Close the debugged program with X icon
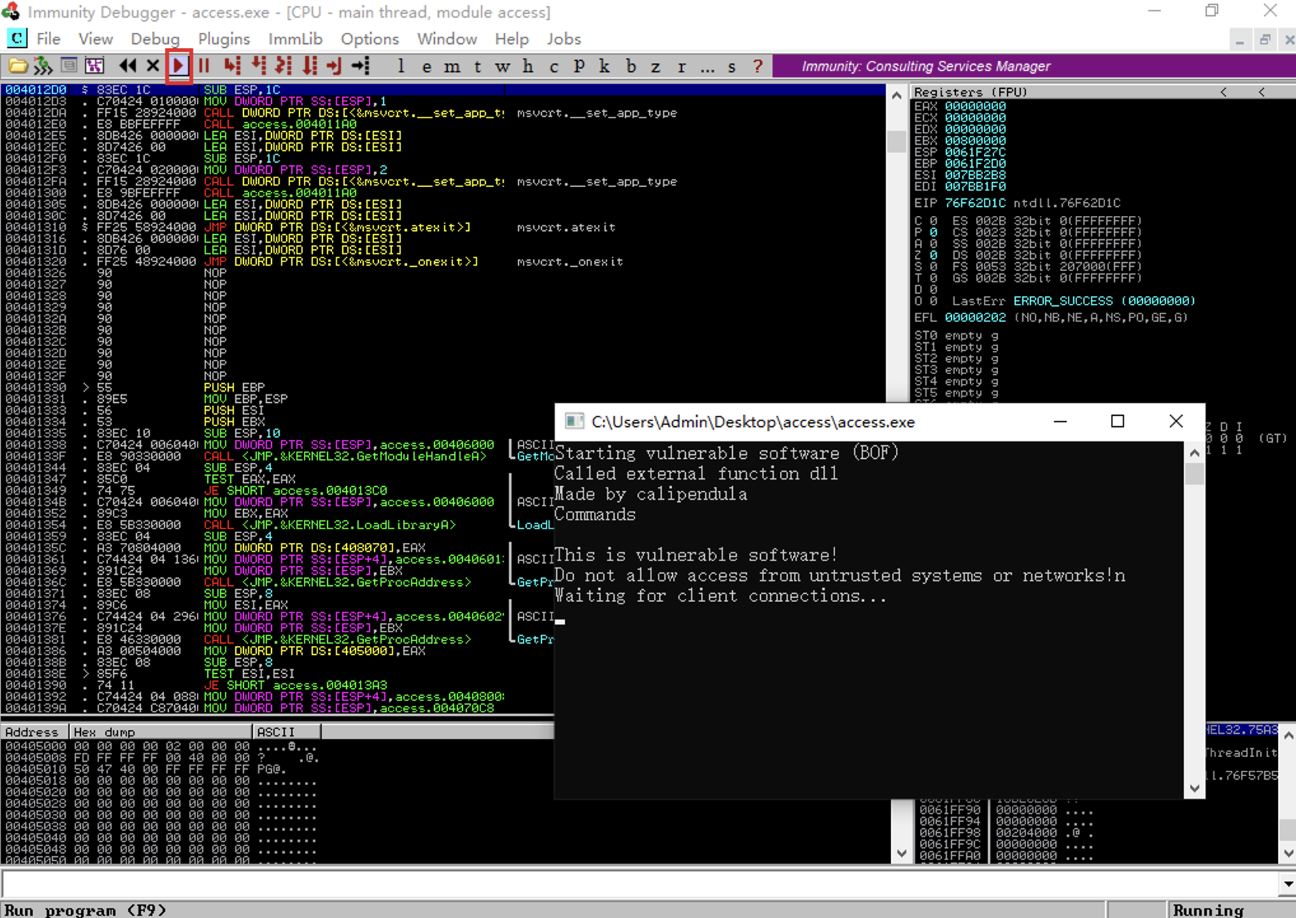1296x918 pixels. [x=153, y=66]
